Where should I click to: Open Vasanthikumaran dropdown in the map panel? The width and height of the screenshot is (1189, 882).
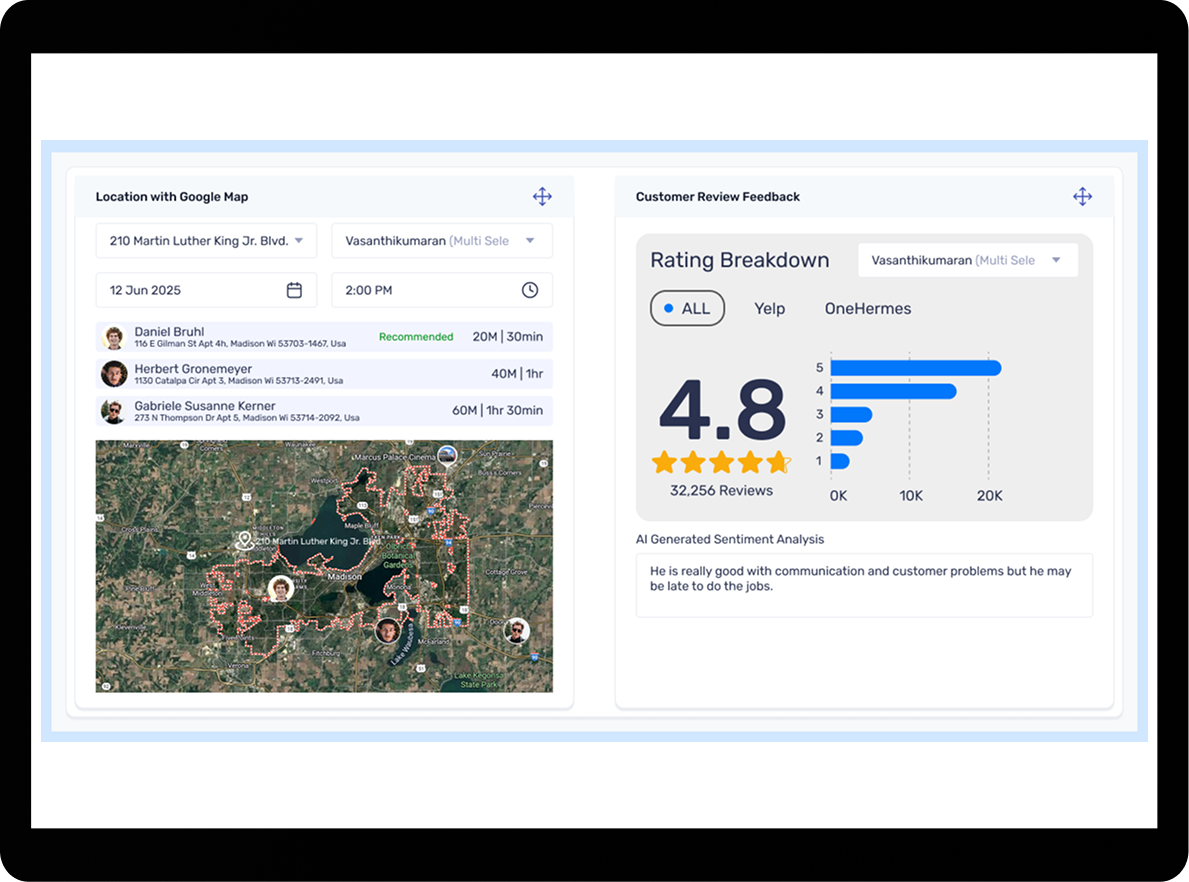(441, 241)
